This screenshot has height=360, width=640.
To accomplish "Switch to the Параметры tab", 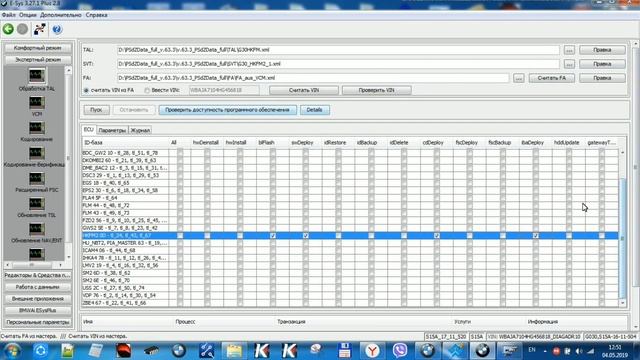I will (x=112, y=130).
